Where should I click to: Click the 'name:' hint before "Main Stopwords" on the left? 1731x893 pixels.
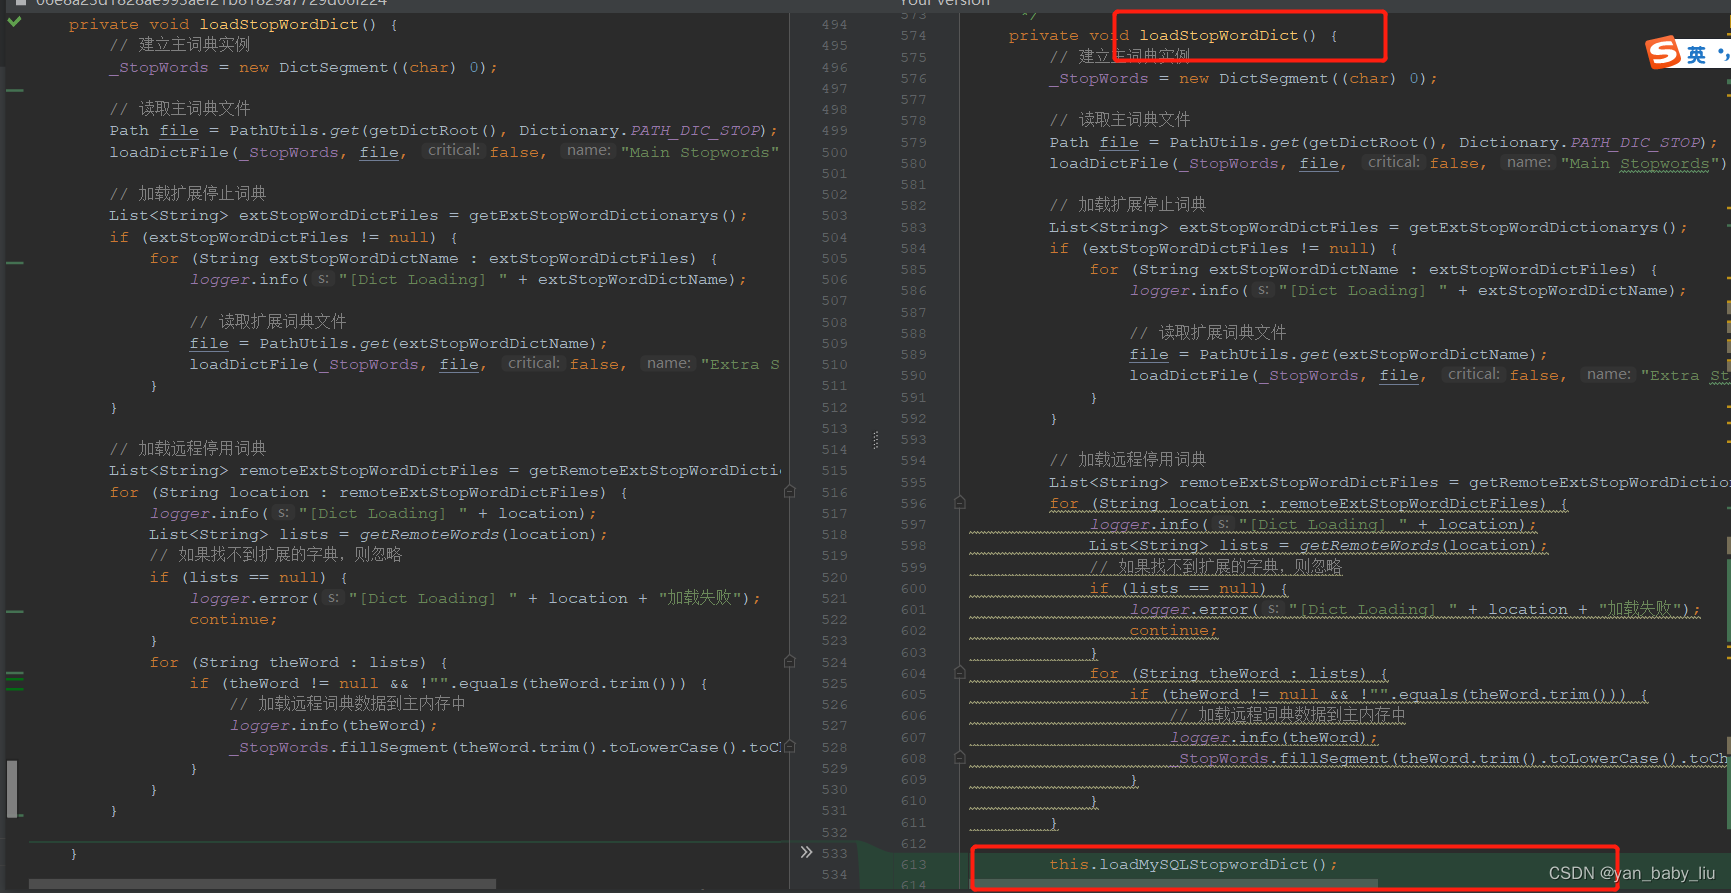pyautogui.click(x=588, y=150)
